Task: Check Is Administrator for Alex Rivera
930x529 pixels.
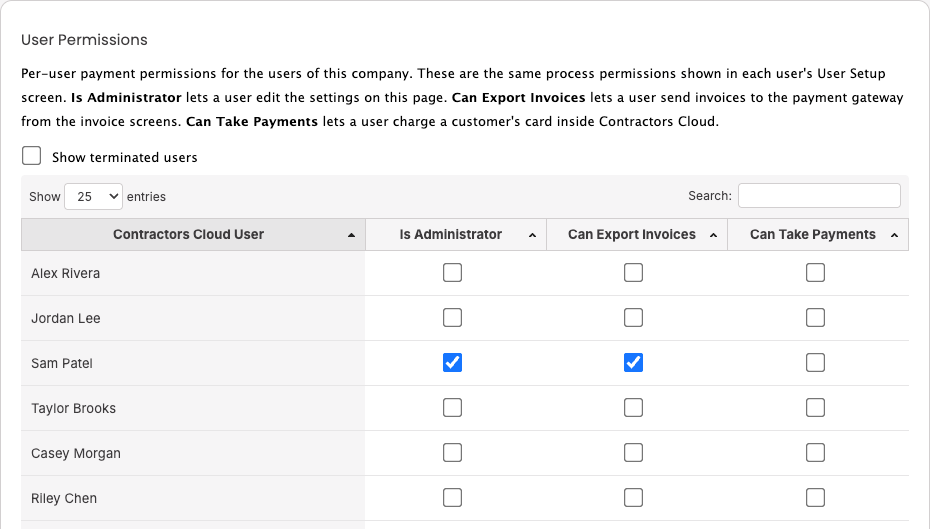Action: (453, 273)
